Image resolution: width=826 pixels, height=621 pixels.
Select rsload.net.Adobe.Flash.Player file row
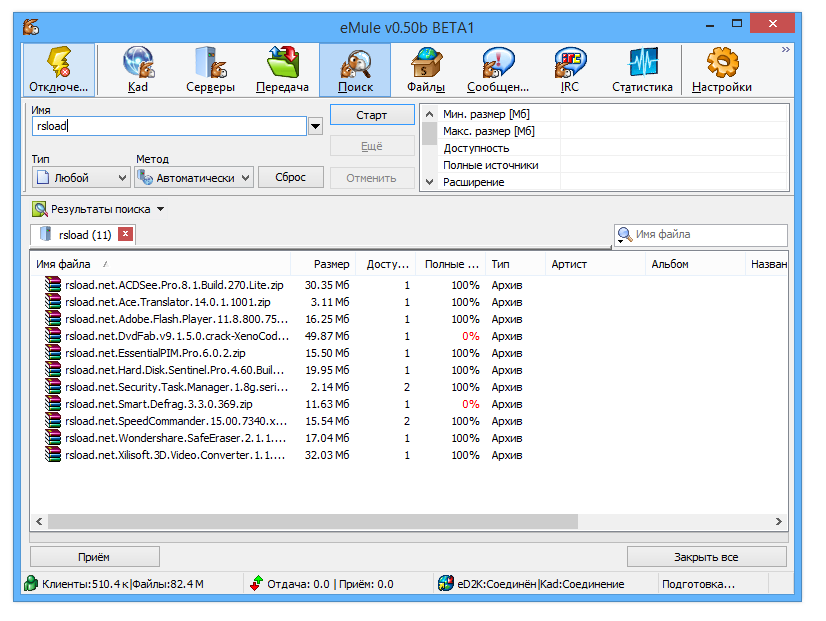pyautogui.click(x=409, y=319)
